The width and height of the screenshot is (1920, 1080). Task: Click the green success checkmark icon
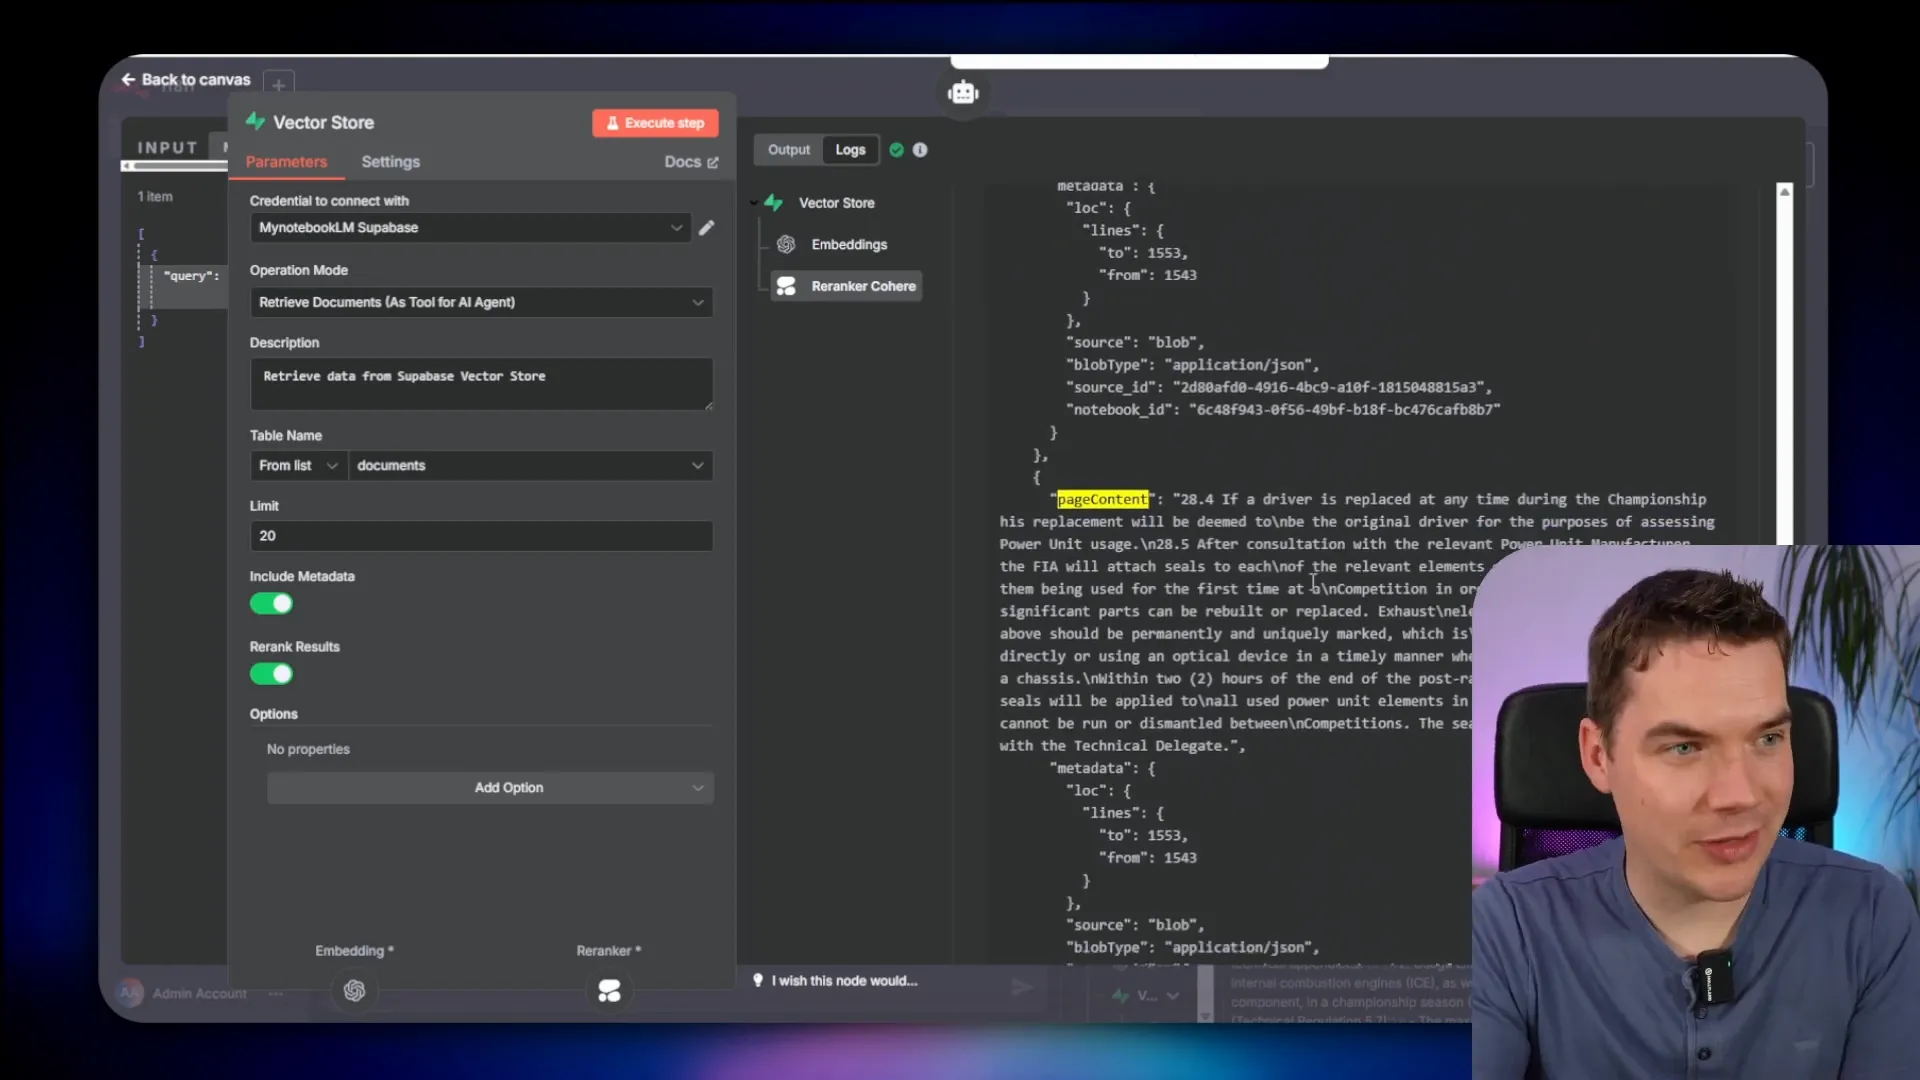(x=896, y=150)
